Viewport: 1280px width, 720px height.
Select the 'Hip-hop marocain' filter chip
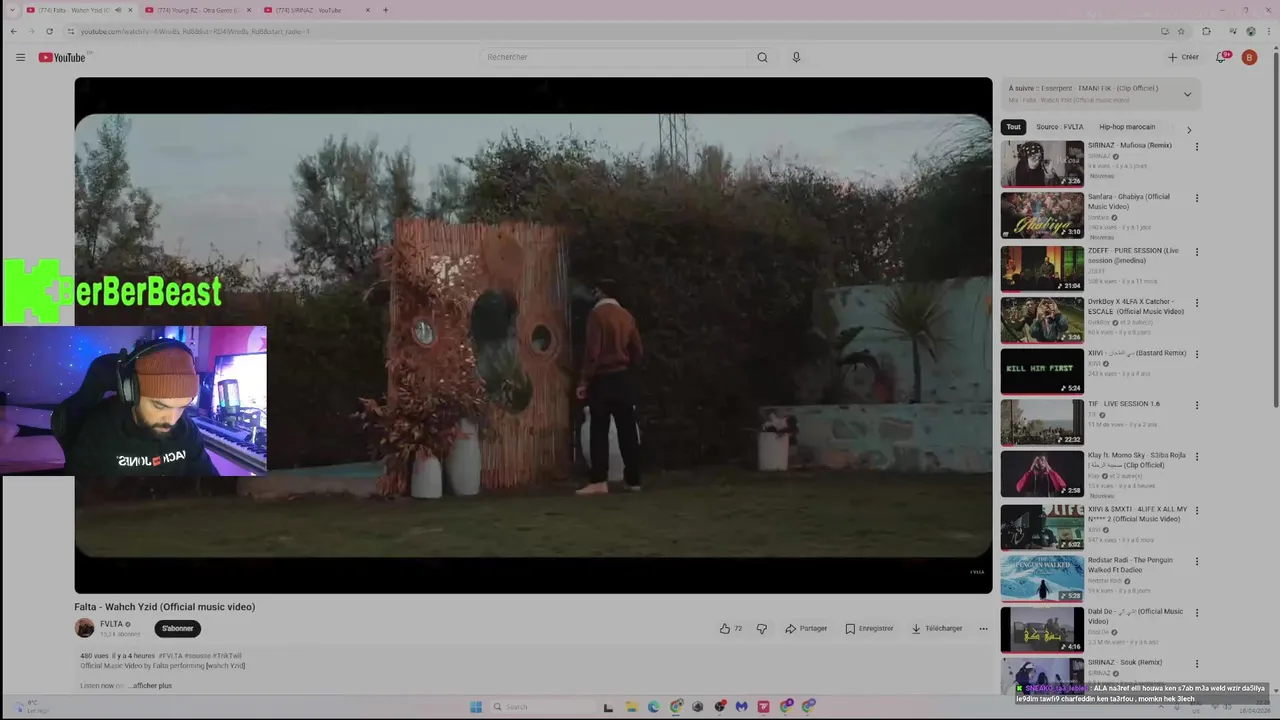click(x=1127, y=127)
